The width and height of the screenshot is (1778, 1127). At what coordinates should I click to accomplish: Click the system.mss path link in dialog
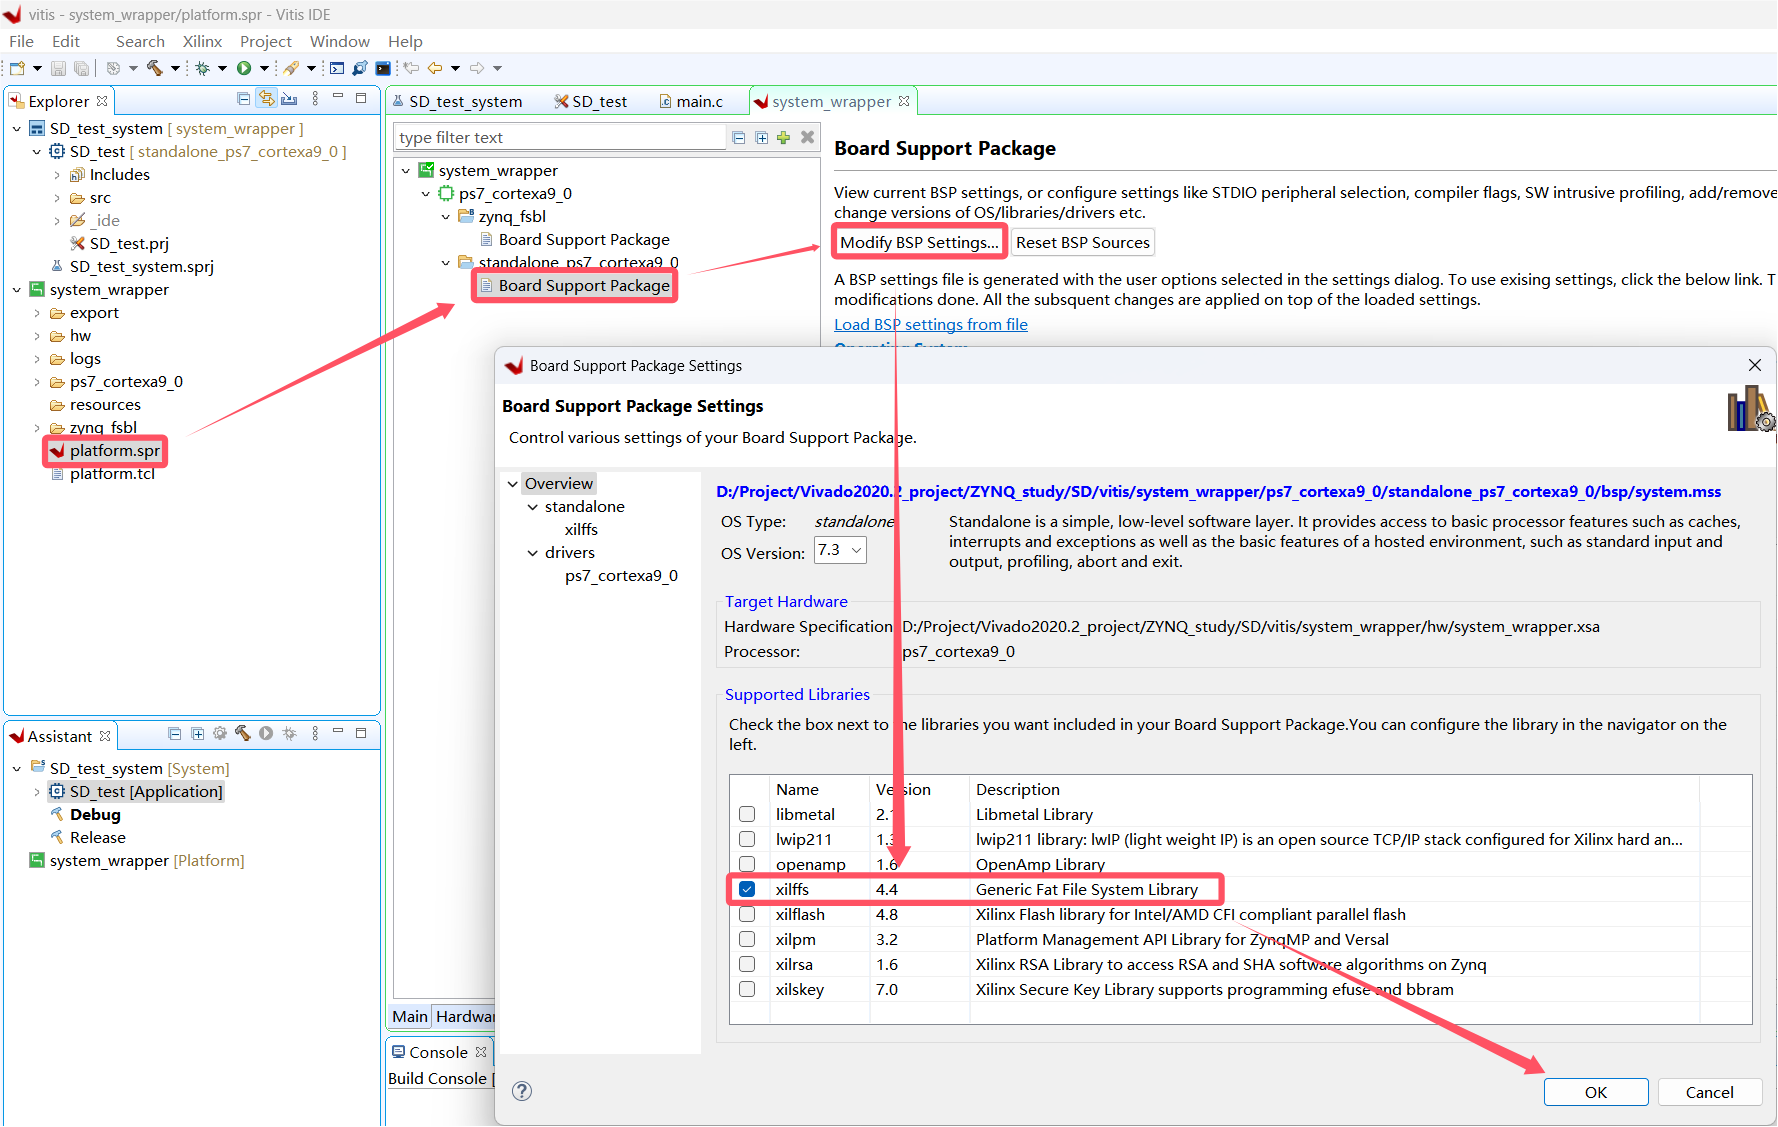click(1218, 491)
